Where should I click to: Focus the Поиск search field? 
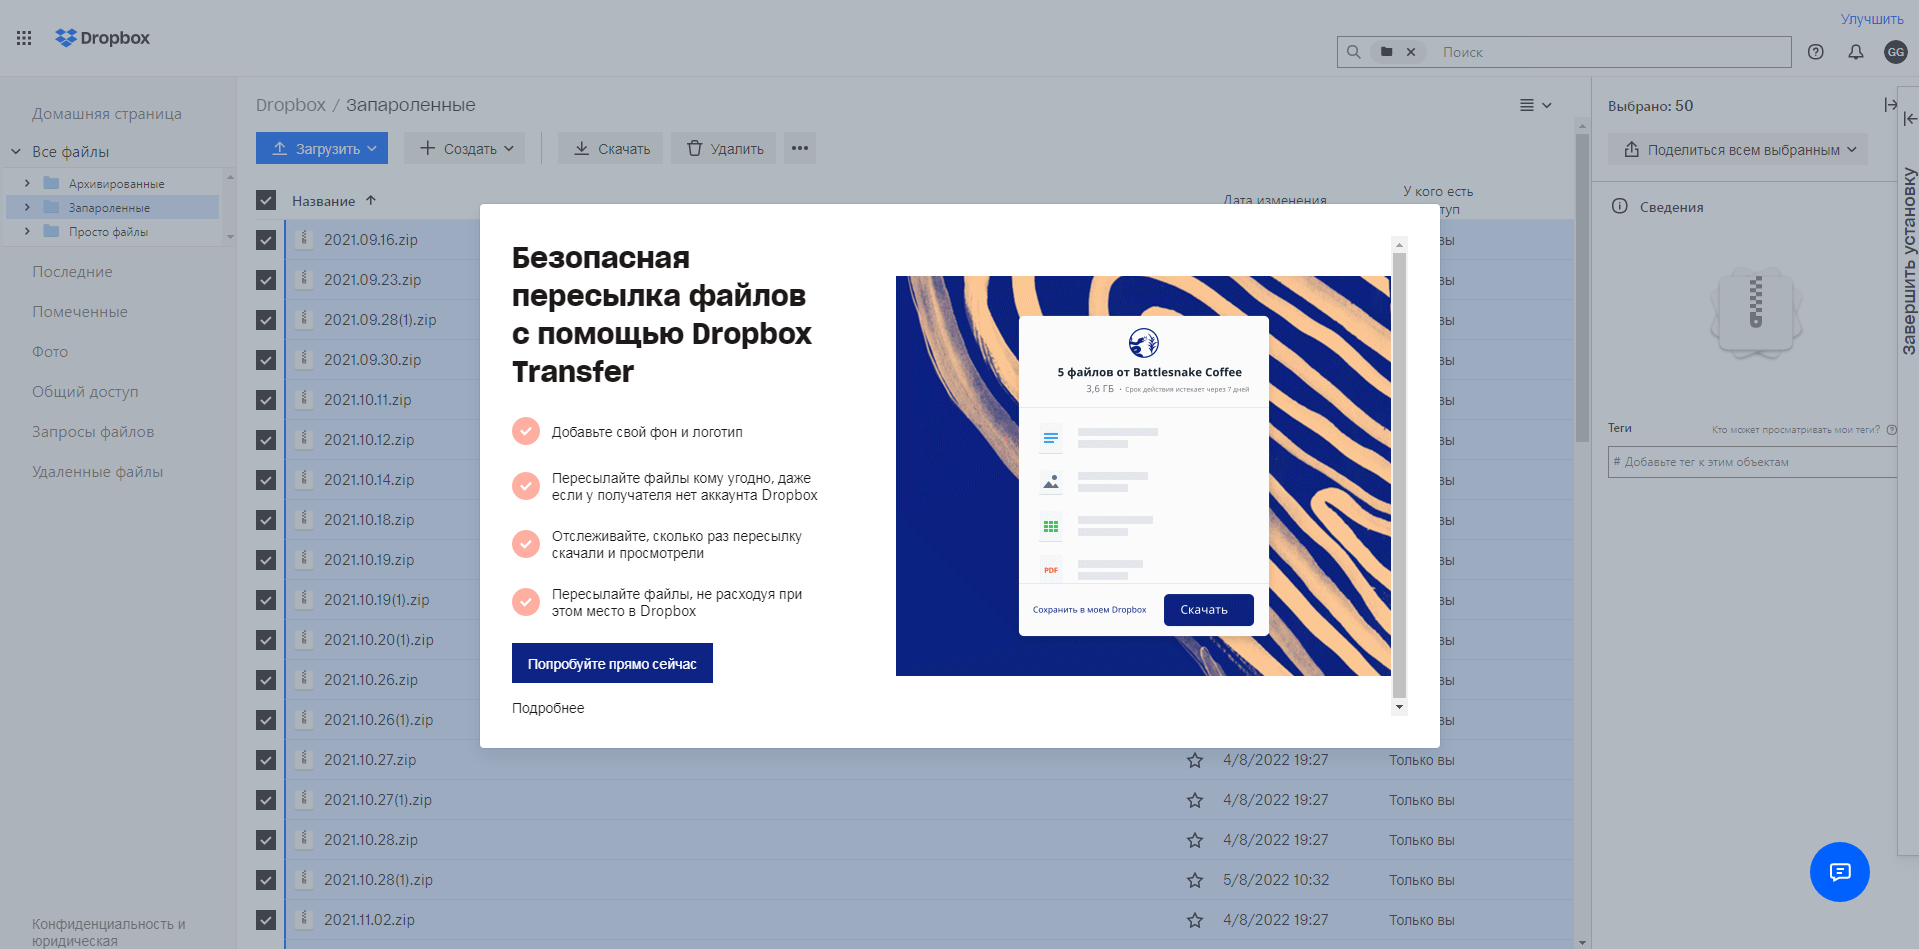tap(1612, 52)
